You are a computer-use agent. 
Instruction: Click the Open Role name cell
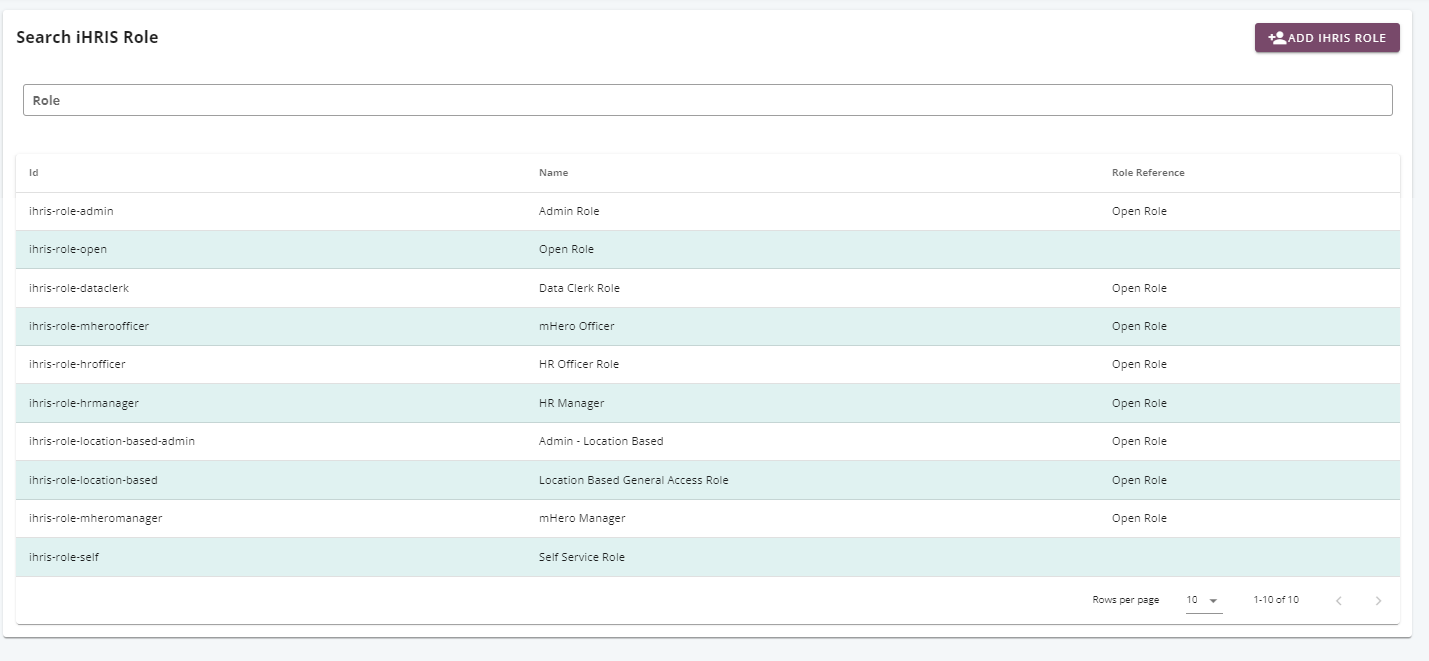566,250
